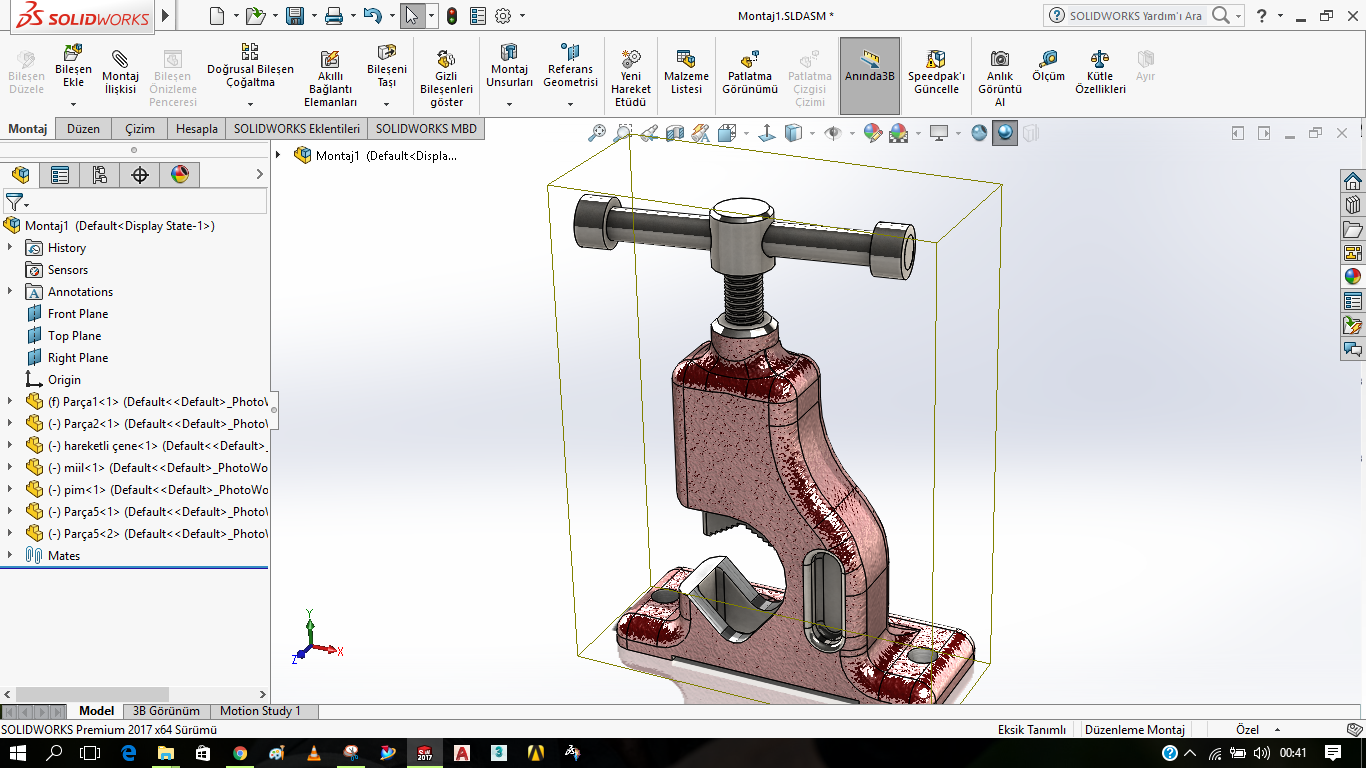The width and height of the screenshot is (1366, 768).
Task: Open the Montaj Unsurları dropdown
Action: pos(509,103)
